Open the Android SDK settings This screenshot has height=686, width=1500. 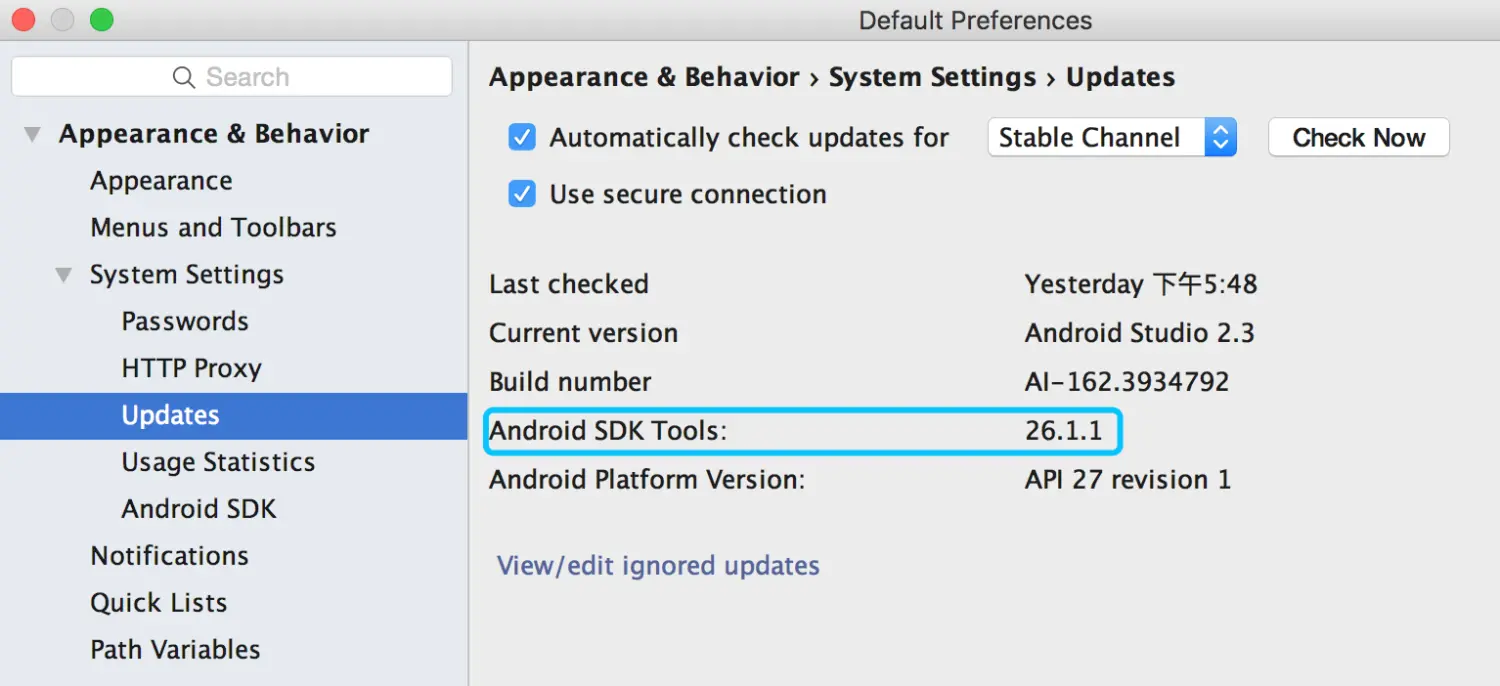click(x=199, y=509)
